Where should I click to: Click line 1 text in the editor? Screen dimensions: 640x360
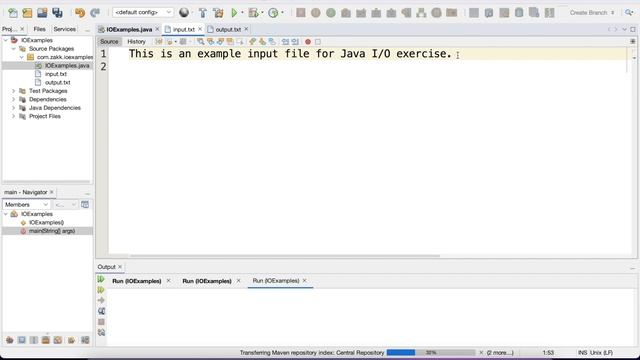[290, 53]
